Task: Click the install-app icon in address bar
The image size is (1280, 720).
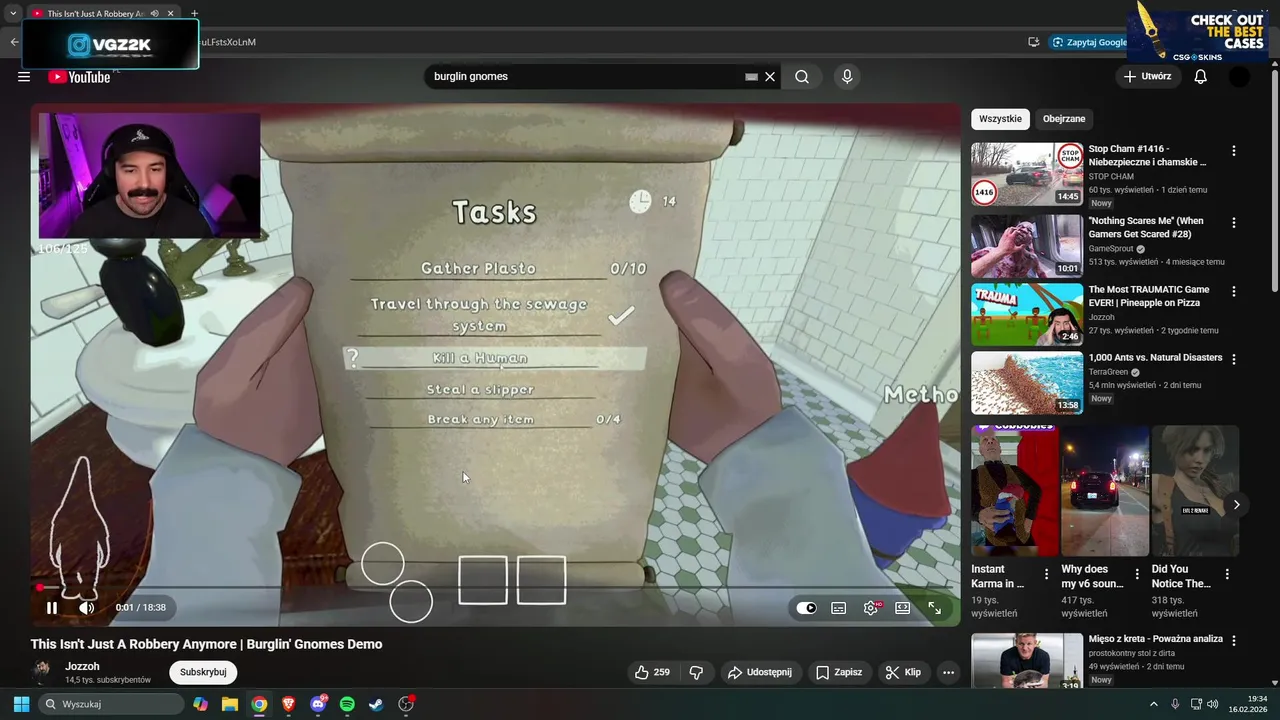Action: tap(1033, 42)
